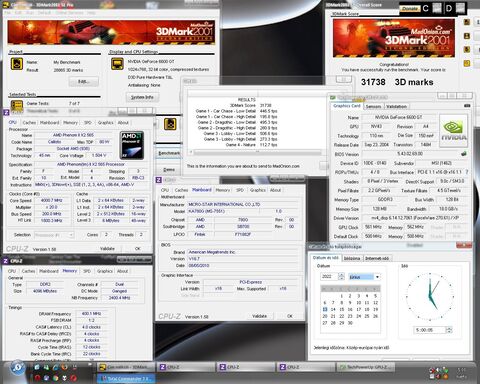Click the year spinner arrows in the date dialog
The image size is (480, 384).
341,276
